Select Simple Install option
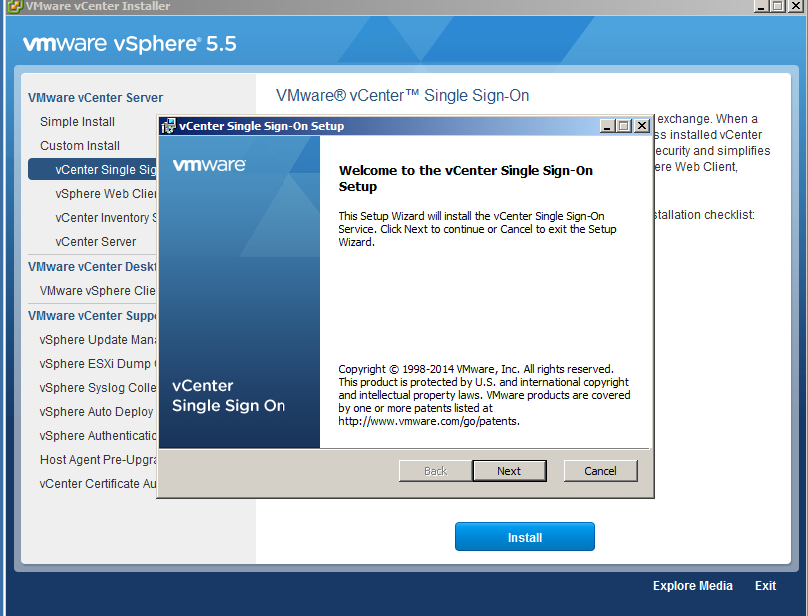This screenshot has height=616, width=808. (77, 122)
